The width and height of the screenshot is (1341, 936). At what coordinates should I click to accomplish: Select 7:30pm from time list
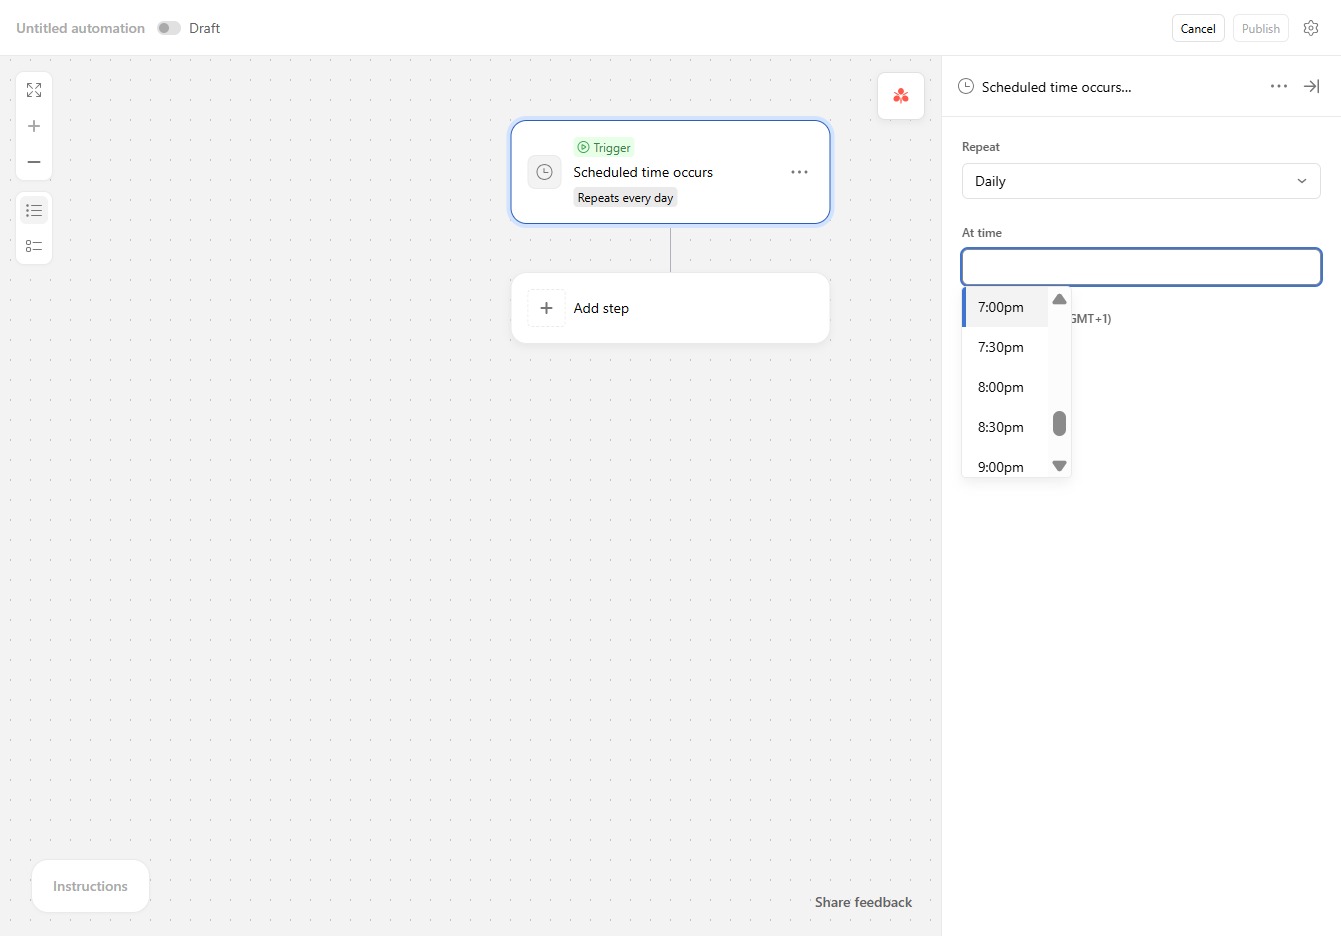pyautogui.click(x=1005, y=347)
